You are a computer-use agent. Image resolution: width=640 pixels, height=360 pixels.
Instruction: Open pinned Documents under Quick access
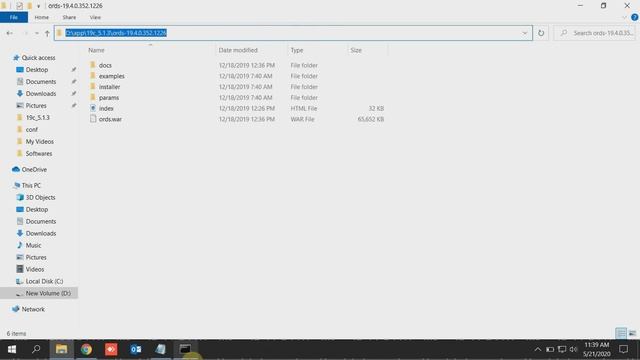click(41, 82)
